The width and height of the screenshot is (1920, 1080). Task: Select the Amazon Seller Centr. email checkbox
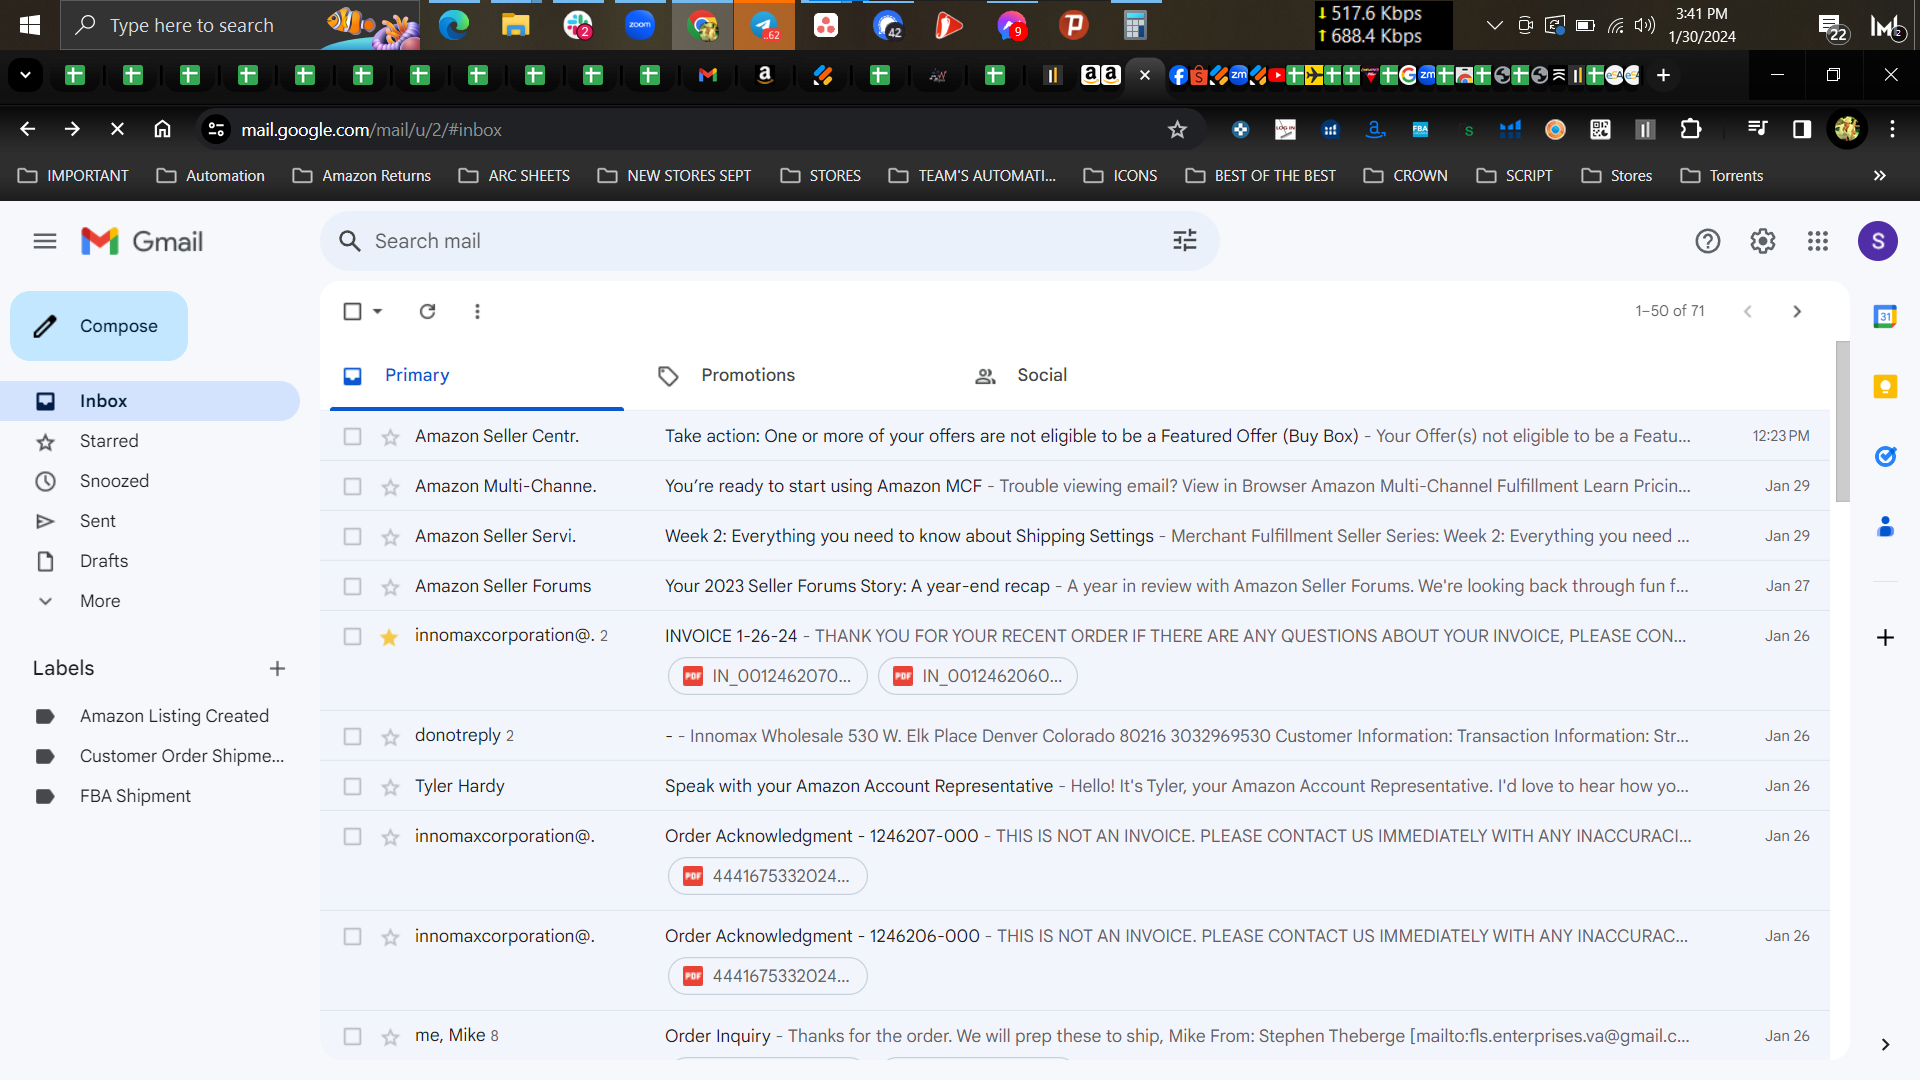352,436
